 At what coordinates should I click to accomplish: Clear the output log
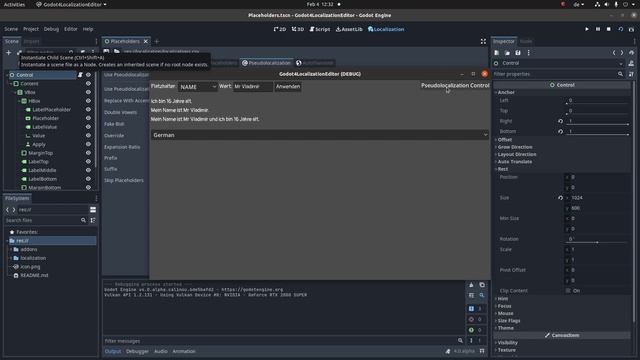tap(471, 285)
